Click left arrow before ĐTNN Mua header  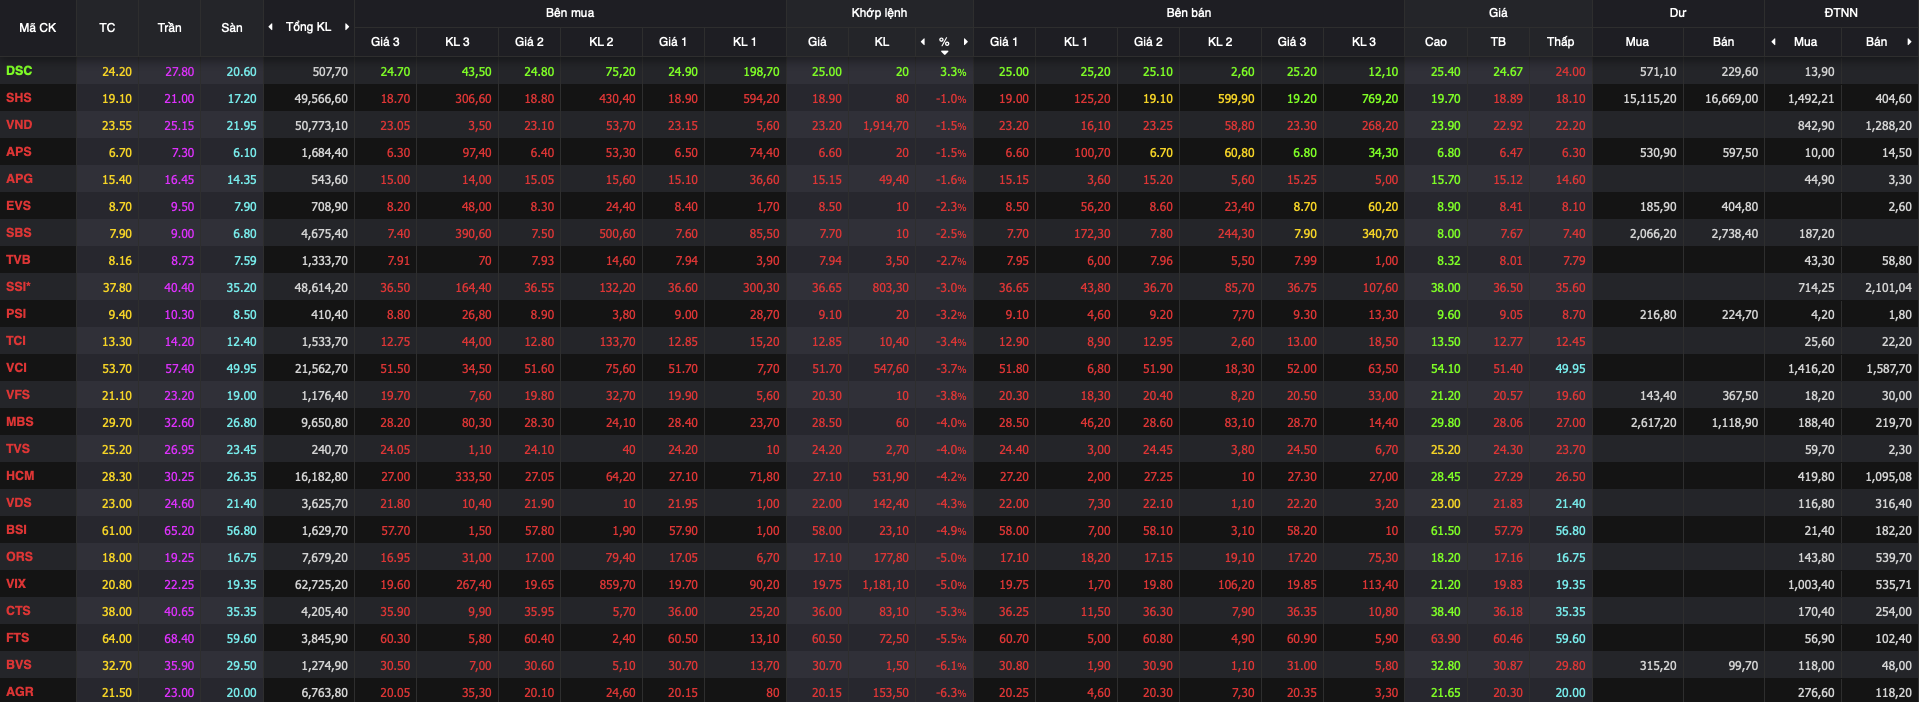[1773, 42]
